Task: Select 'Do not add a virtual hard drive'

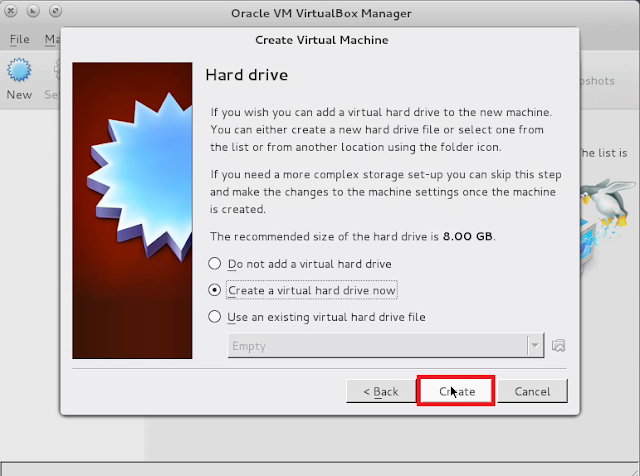Action: click(x=300, y=264)
